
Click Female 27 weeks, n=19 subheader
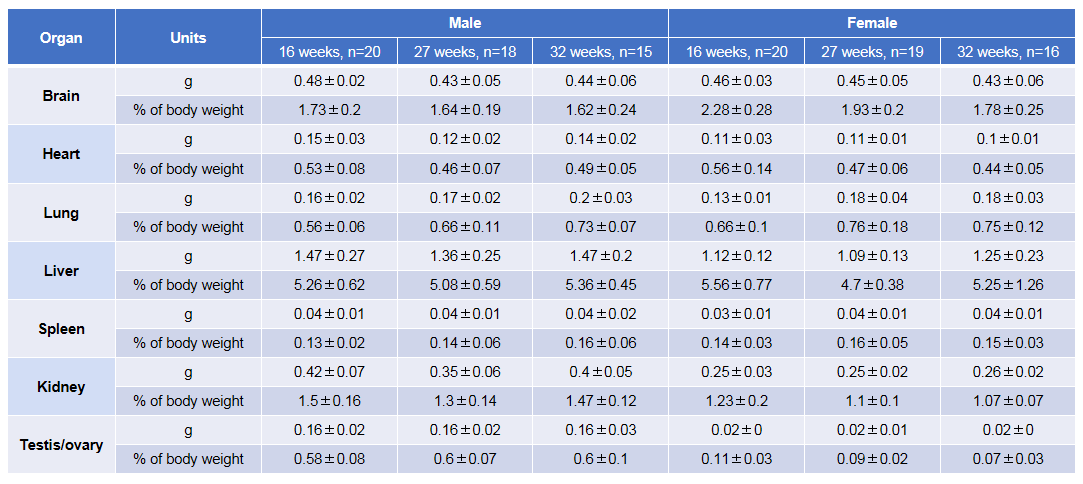point(872,52)
